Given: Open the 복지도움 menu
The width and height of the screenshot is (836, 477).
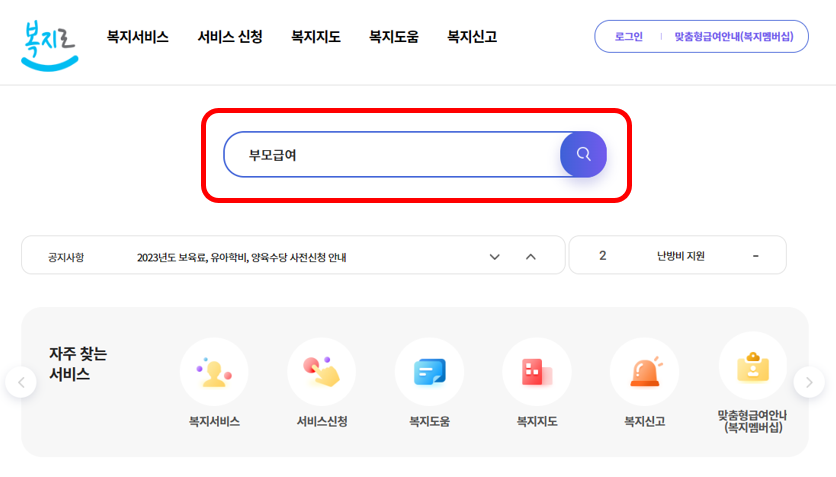Looking at the screenshot, I should point(394,37).
